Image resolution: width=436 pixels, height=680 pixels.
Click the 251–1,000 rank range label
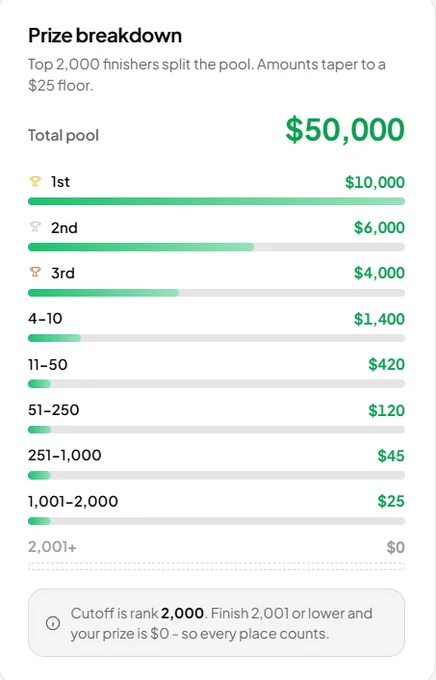(x=65, y=455)
